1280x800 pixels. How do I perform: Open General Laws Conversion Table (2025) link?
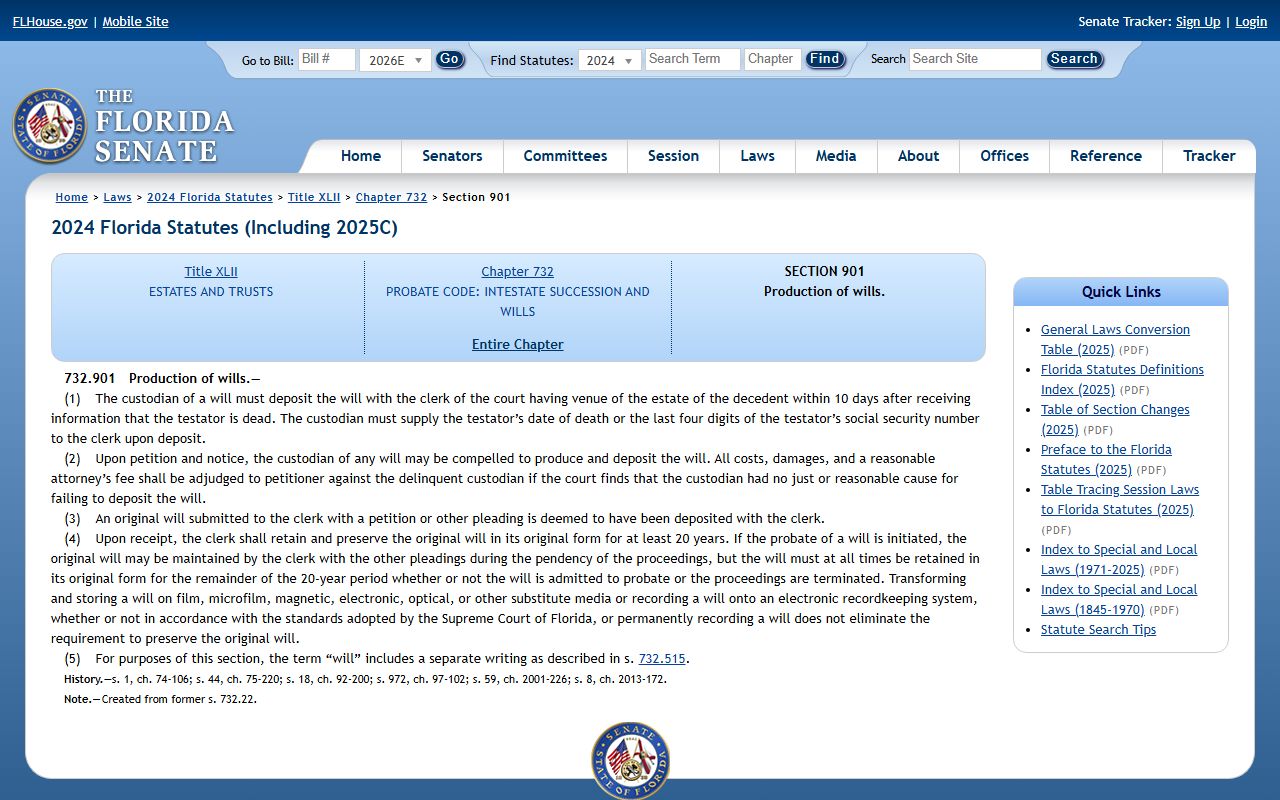pos(1115,339)
